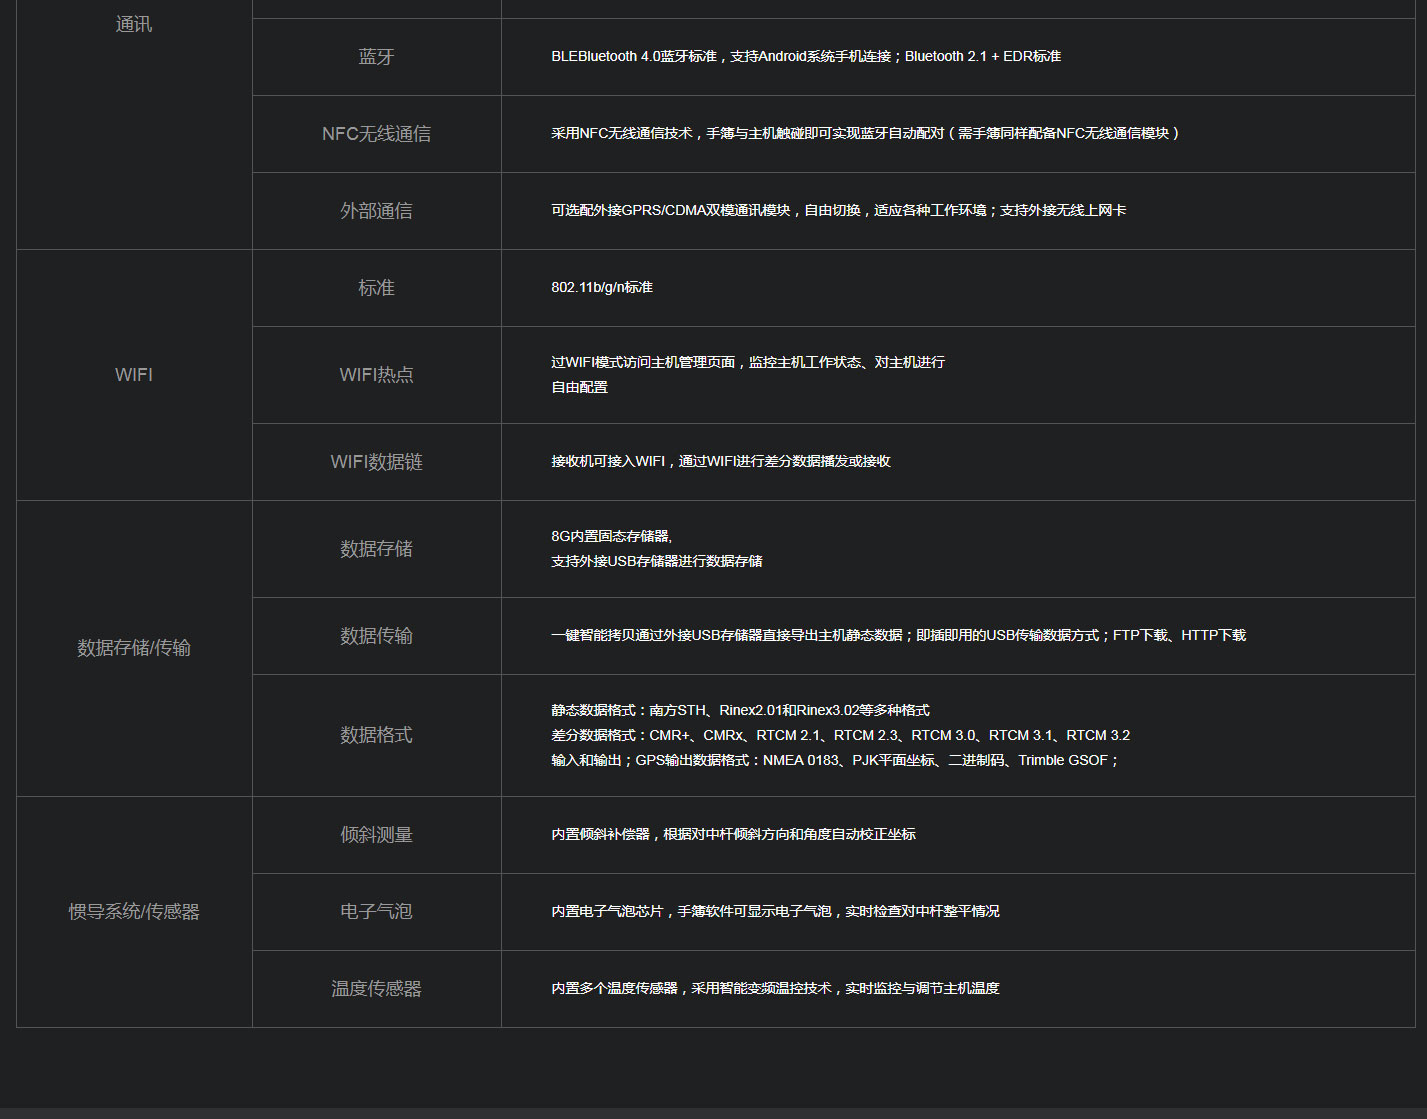Select the WIFI数据链 label cell
Image resolution: width=1427 pixels, height=1119 pixels.
click(376, 462)
